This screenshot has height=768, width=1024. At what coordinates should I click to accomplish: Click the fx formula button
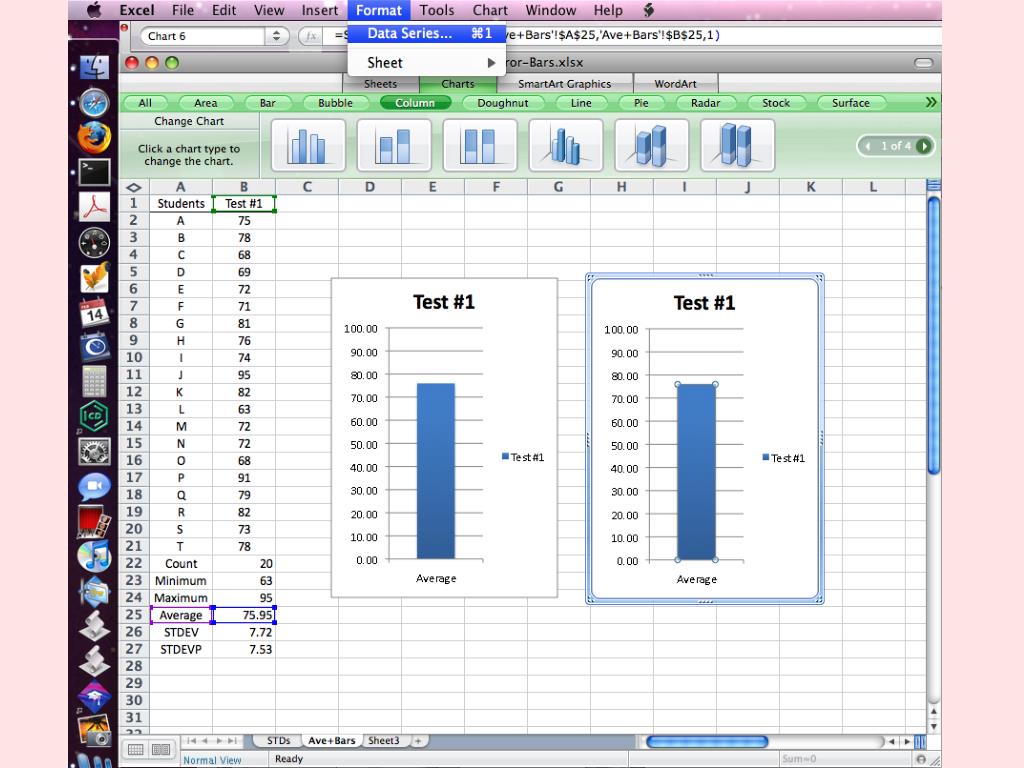point(311,36)
